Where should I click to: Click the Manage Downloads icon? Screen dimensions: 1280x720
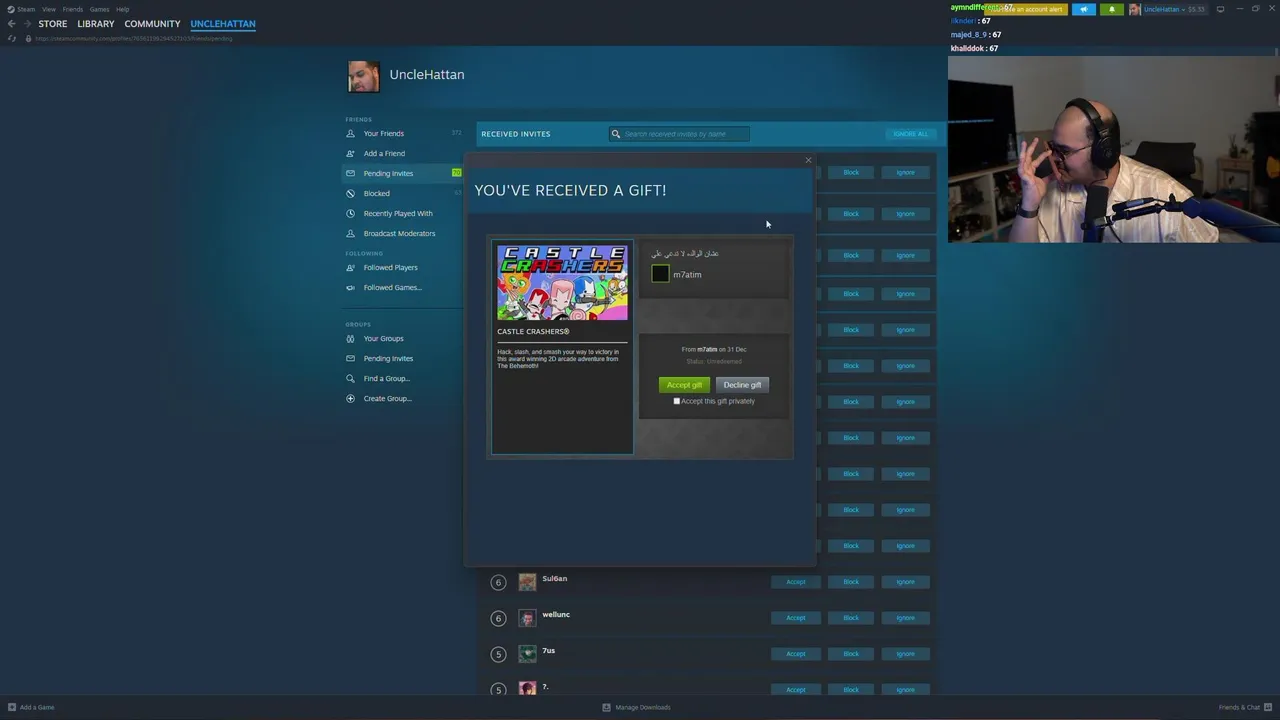tap(606, 707)
